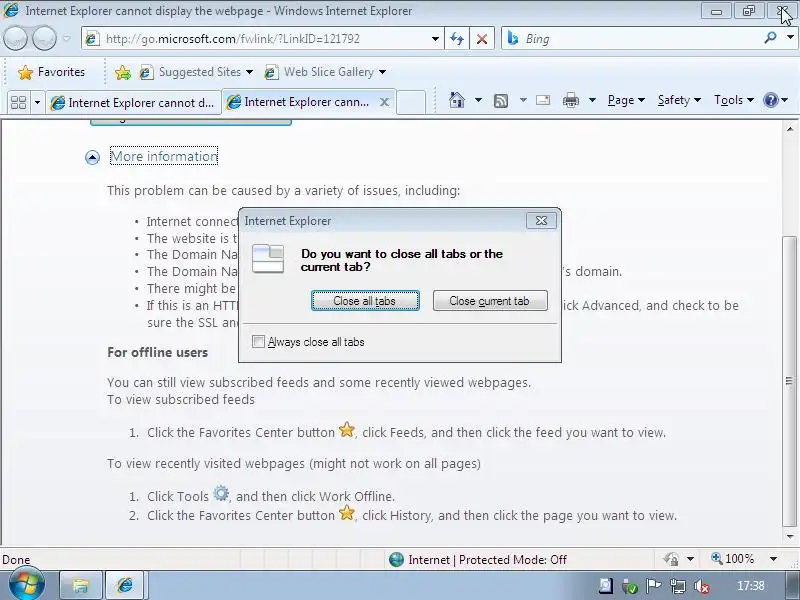Click the page icon in address bar
Viewport: 800px width, 600px height.
tap(92, 39)
